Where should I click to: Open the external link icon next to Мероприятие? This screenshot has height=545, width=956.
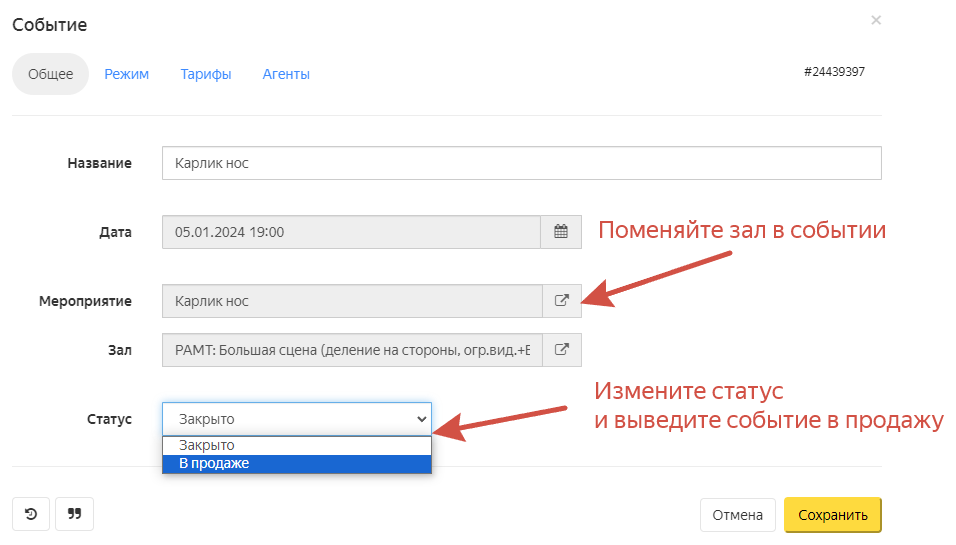pos(561,300)
